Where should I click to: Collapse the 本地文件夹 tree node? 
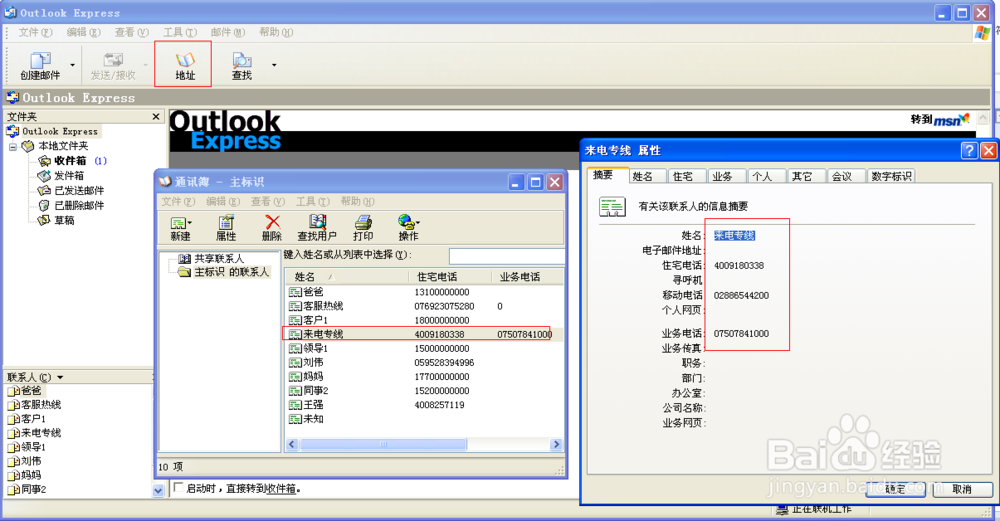13,146
